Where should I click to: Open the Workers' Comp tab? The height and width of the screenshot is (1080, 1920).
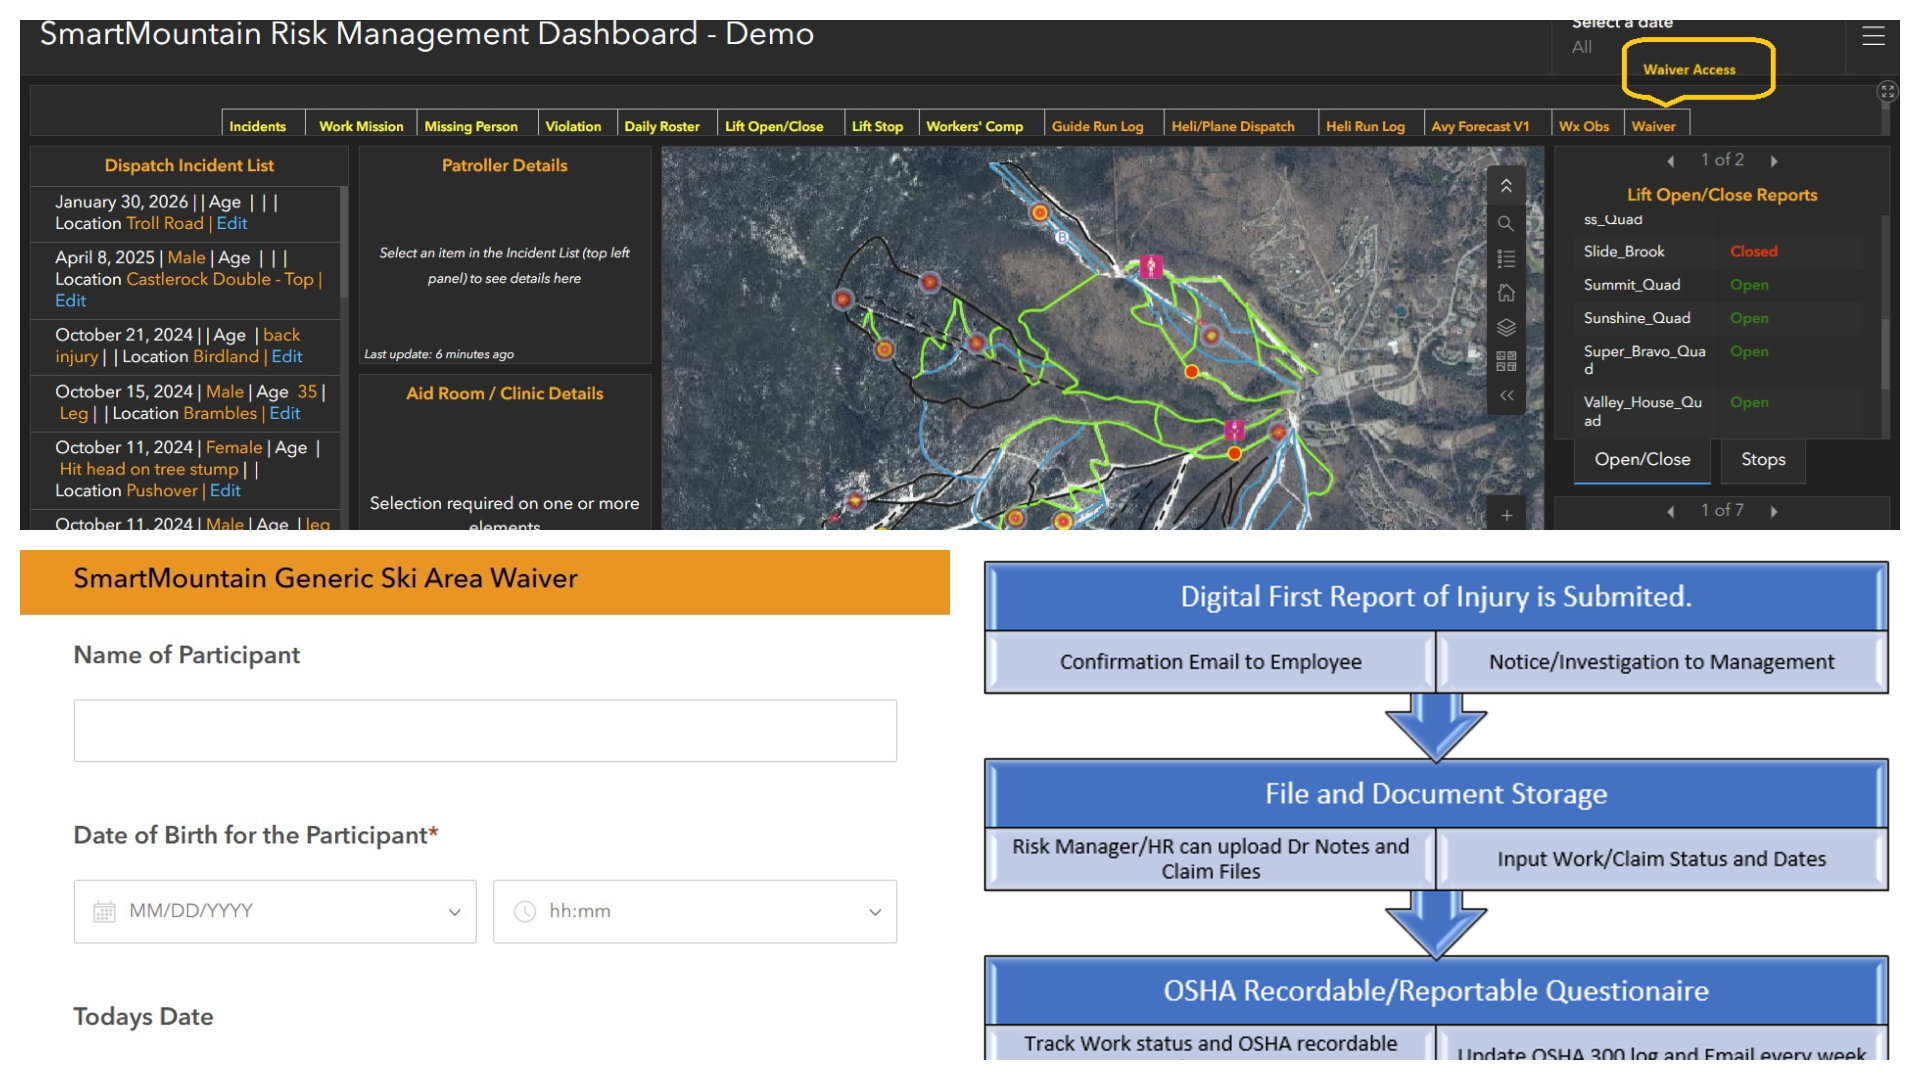point(975,125)
